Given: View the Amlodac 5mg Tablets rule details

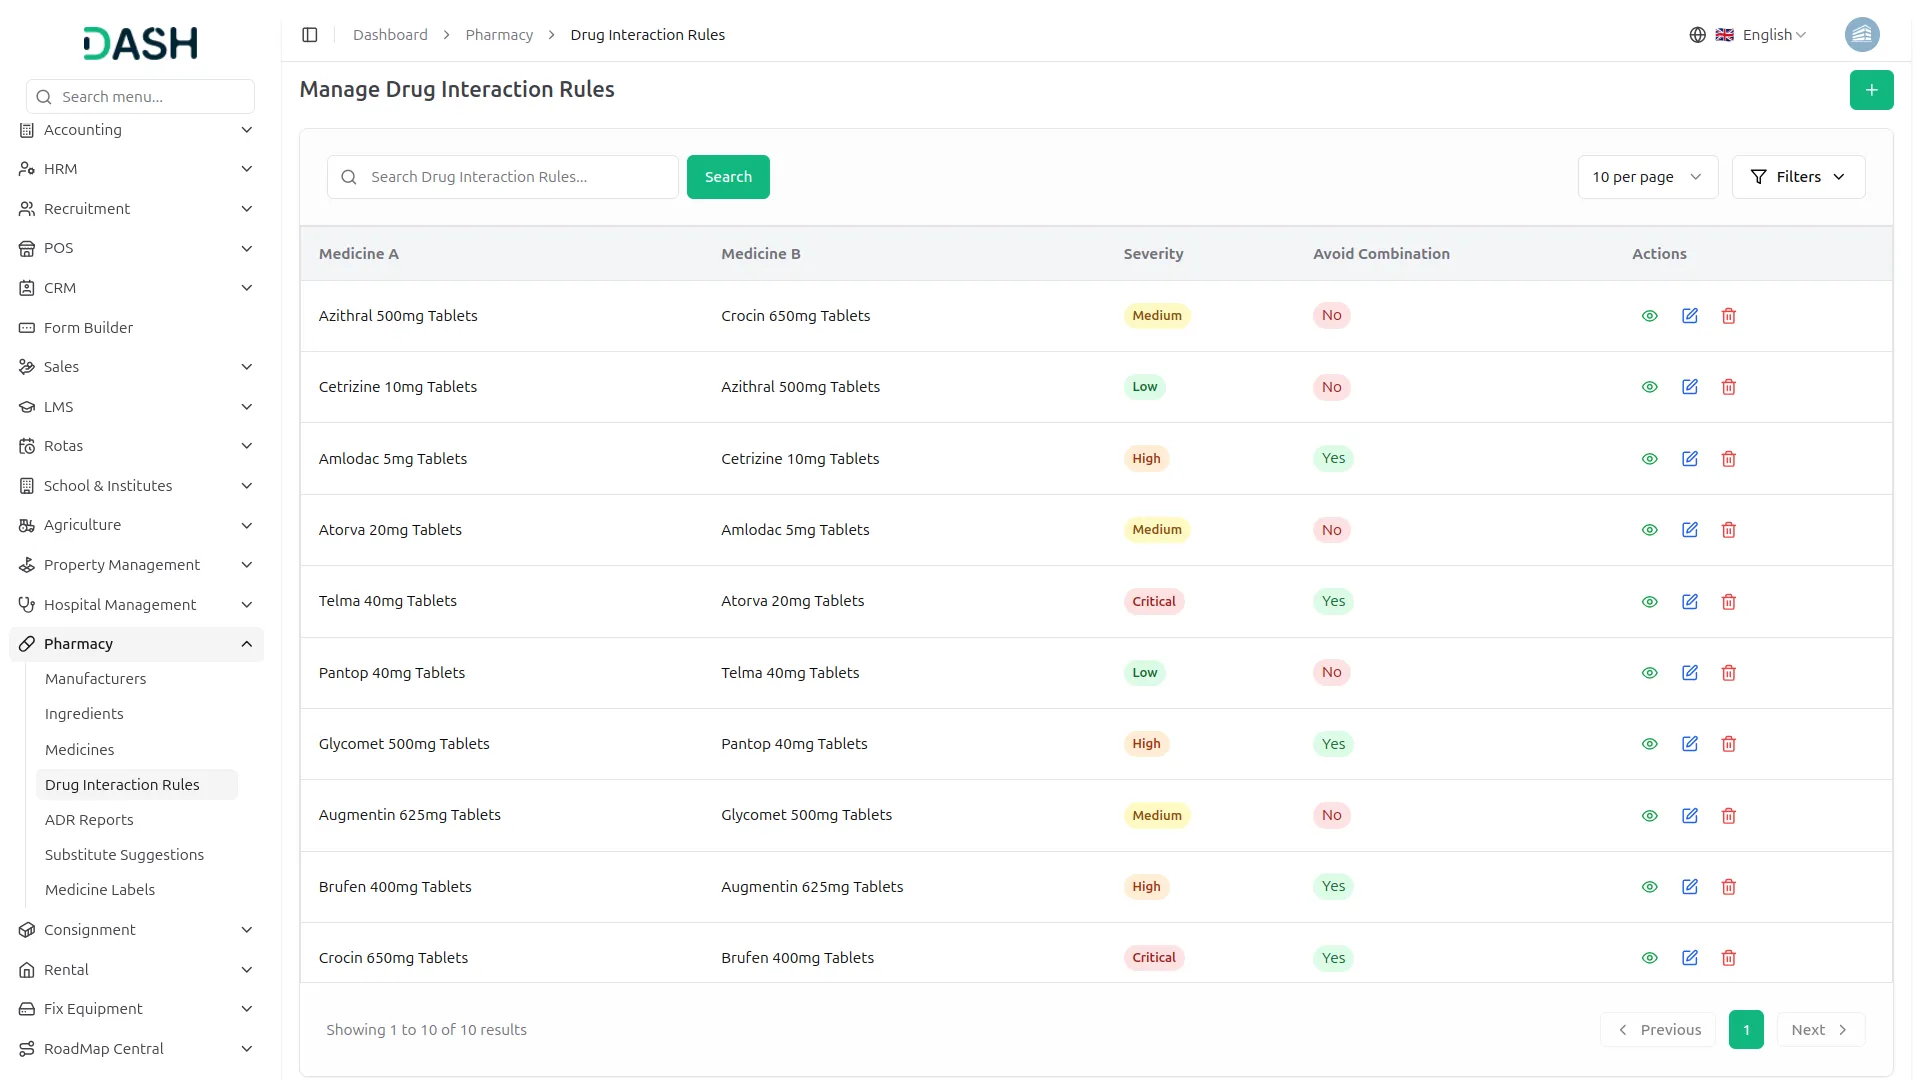Looking at the screenshot, I should click(x=1649, y=459).
